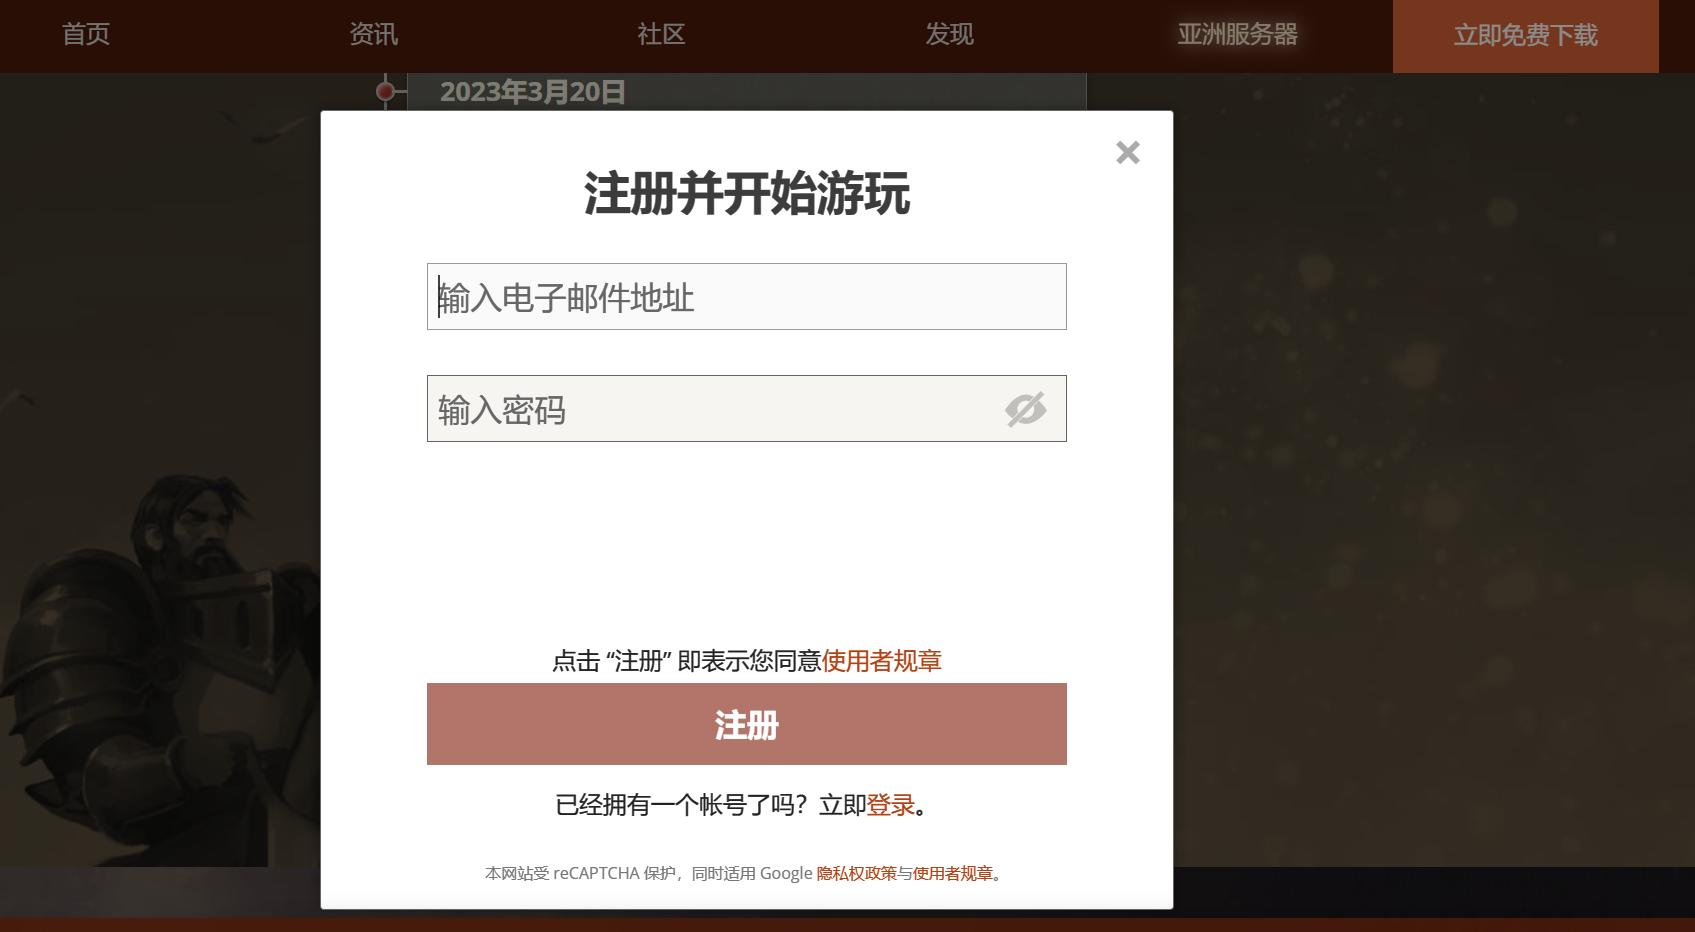Click the 2023年3月20日 timeline entry
The height and width of the screenshot is (932, 1695).
coord(533,91)
